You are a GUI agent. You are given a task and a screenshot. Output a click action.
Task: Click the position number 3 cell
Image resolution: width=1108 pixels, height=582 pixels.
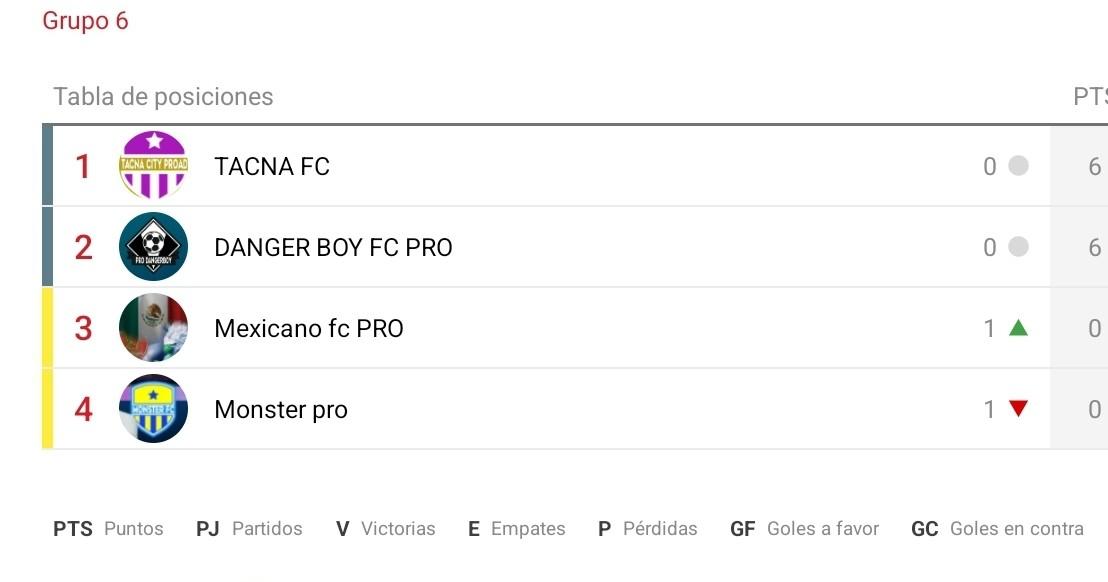[84, 328]
